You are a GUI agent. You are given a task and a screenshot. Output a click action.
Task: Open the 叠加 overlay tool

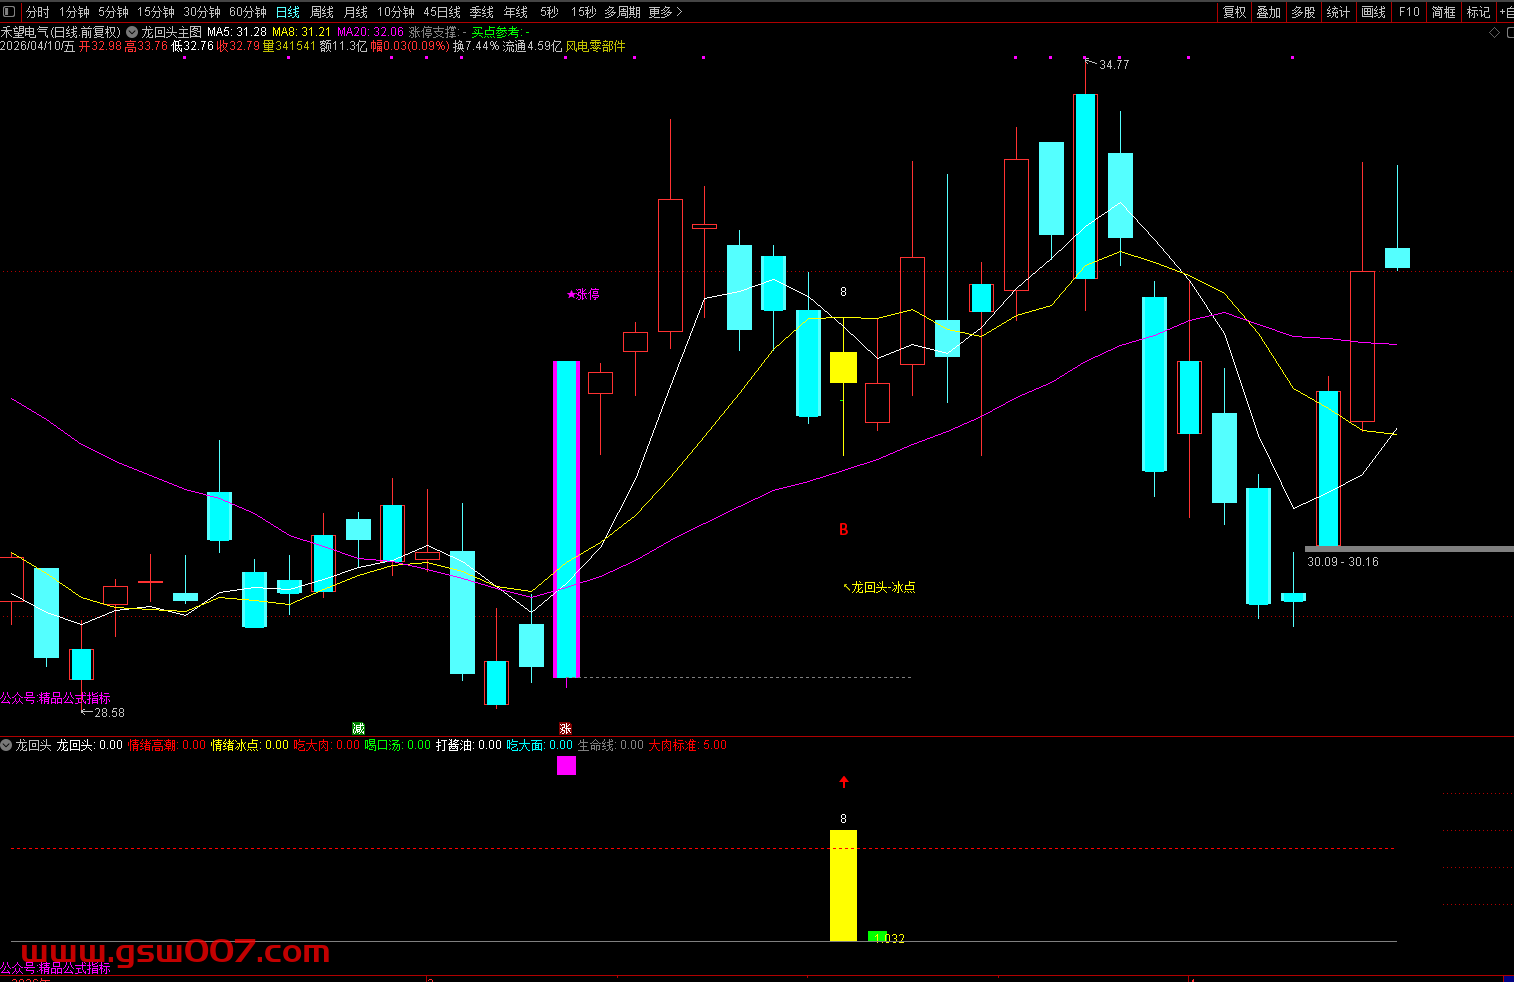(x=1269, y=12)
